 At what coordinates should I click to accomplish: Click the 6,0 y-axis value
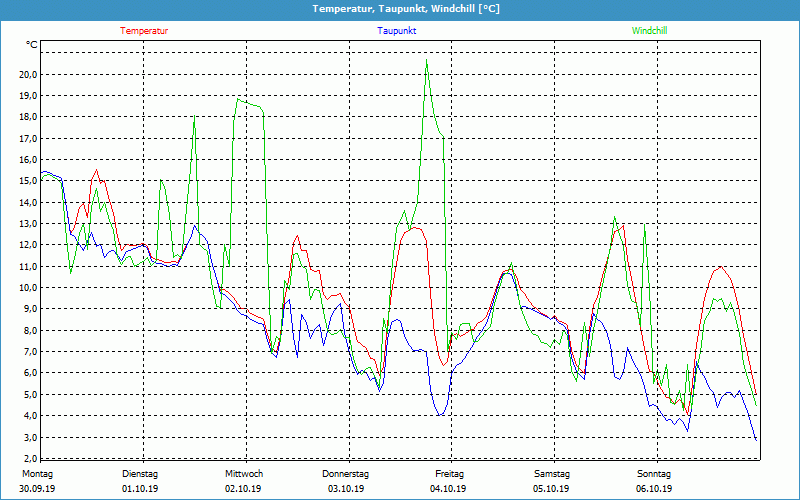30,373
